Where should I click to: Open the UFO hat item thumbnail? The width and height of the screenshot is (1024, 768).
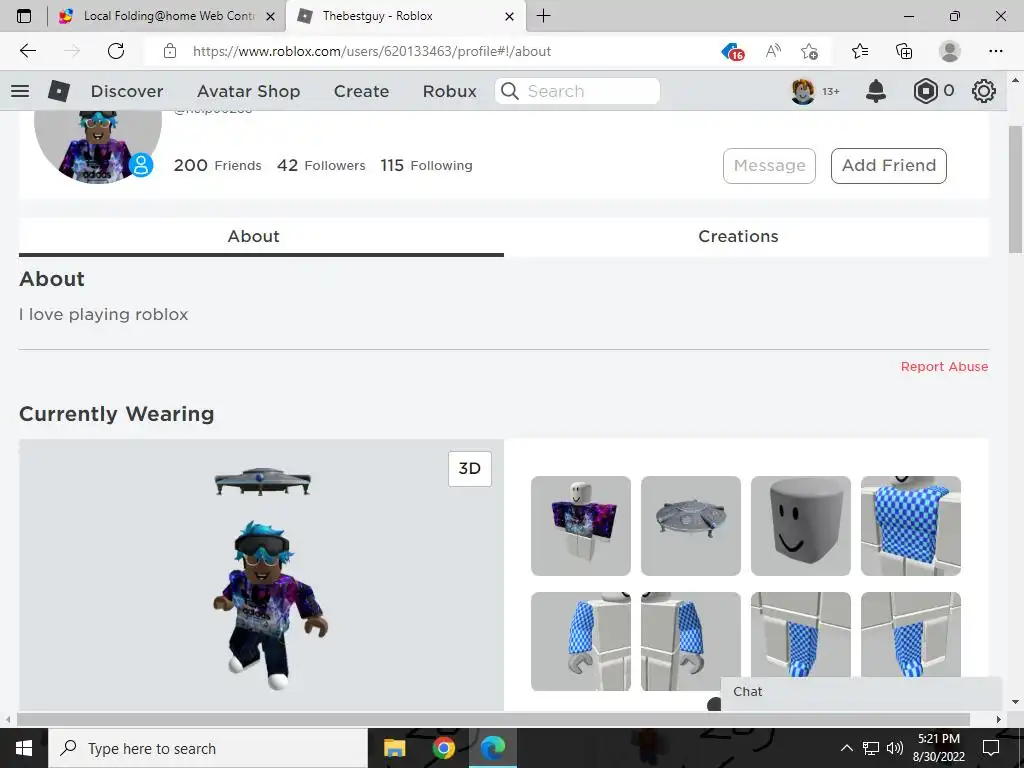tap(691, 526)
